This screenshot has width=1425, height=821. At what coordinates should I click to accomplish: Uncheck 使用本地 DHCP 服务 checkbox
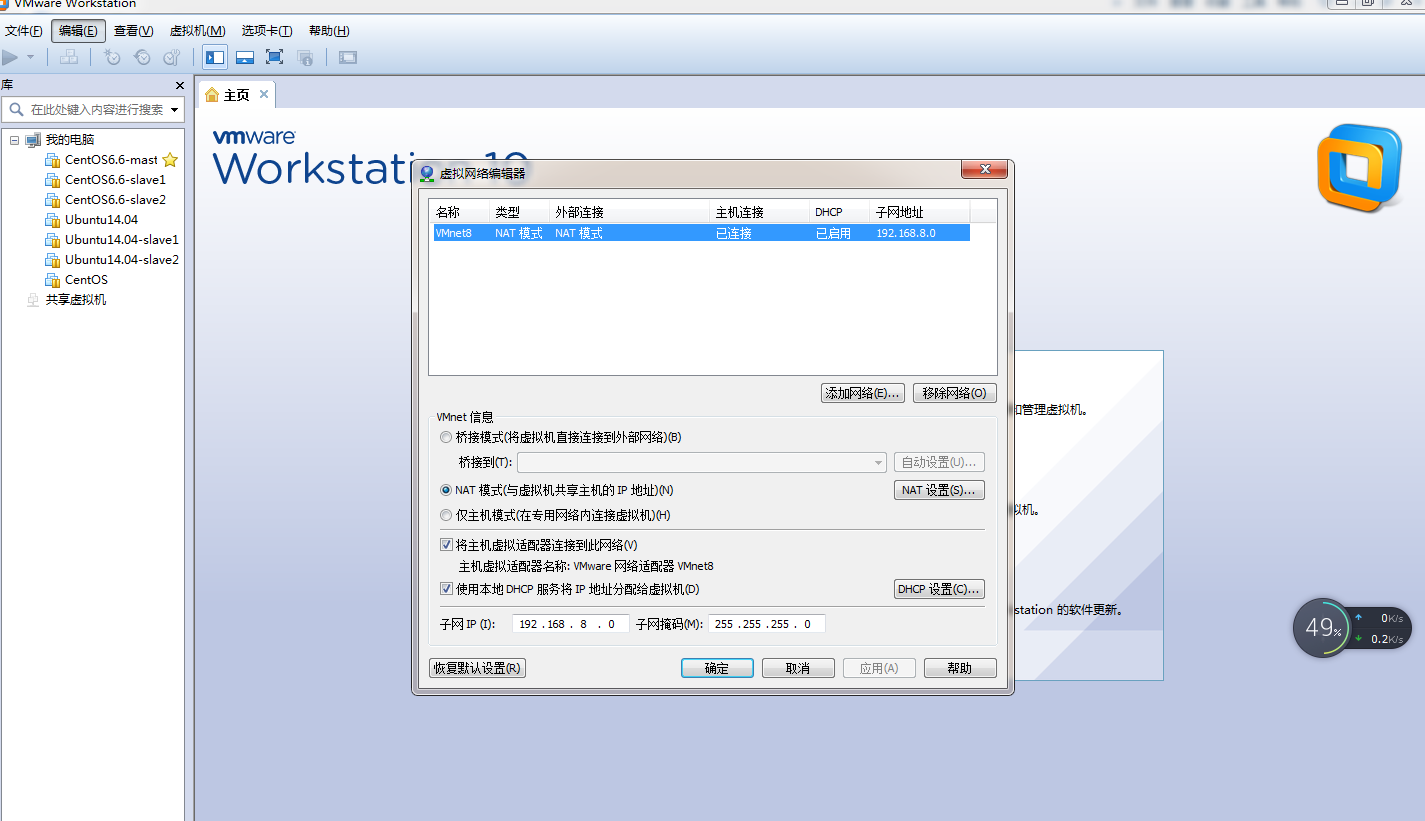tap(447, 589)
